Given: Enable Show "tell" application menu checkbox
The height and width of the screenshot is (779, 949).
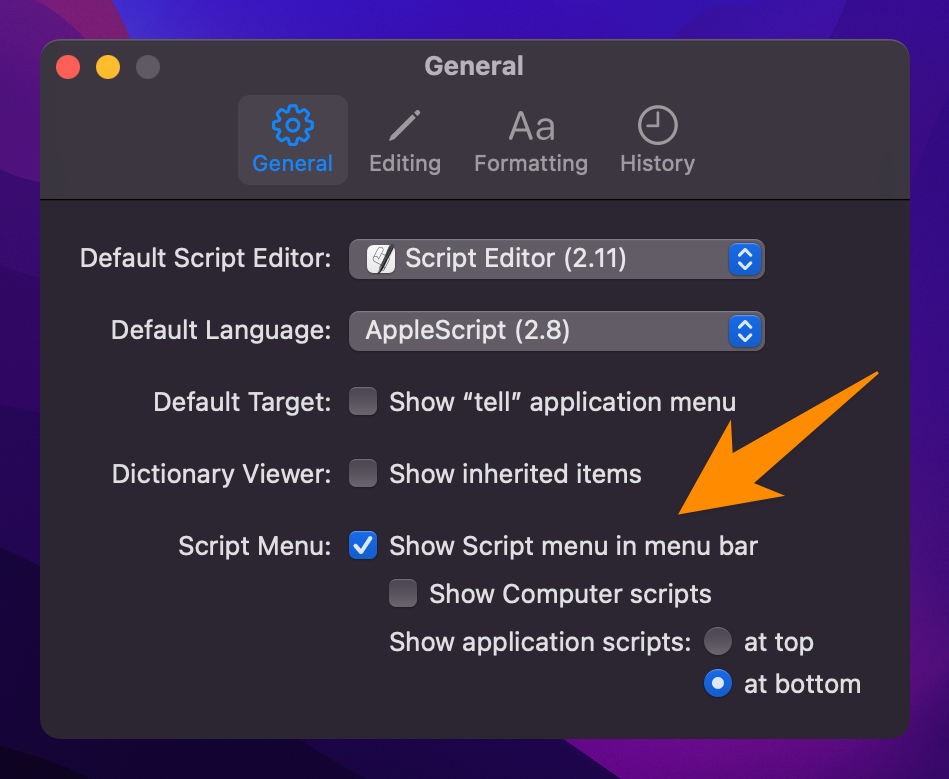Looking at the screenshot, I should (363, 402).
